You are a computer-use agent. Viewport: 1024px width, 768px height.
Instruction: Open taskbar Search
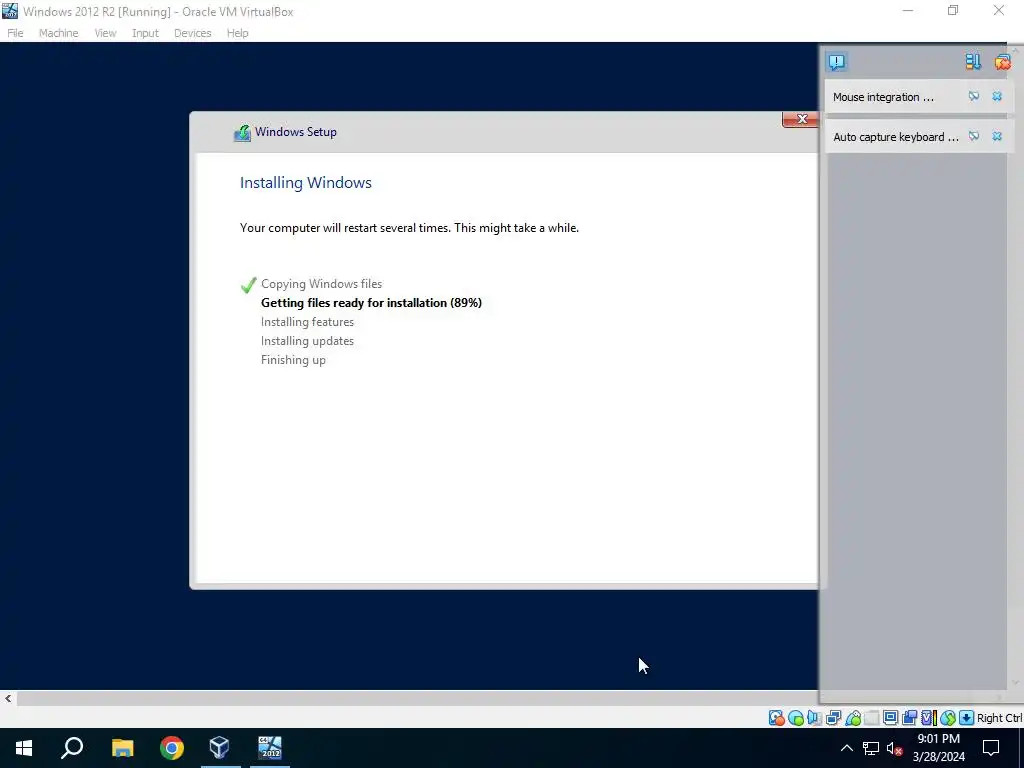72,748
